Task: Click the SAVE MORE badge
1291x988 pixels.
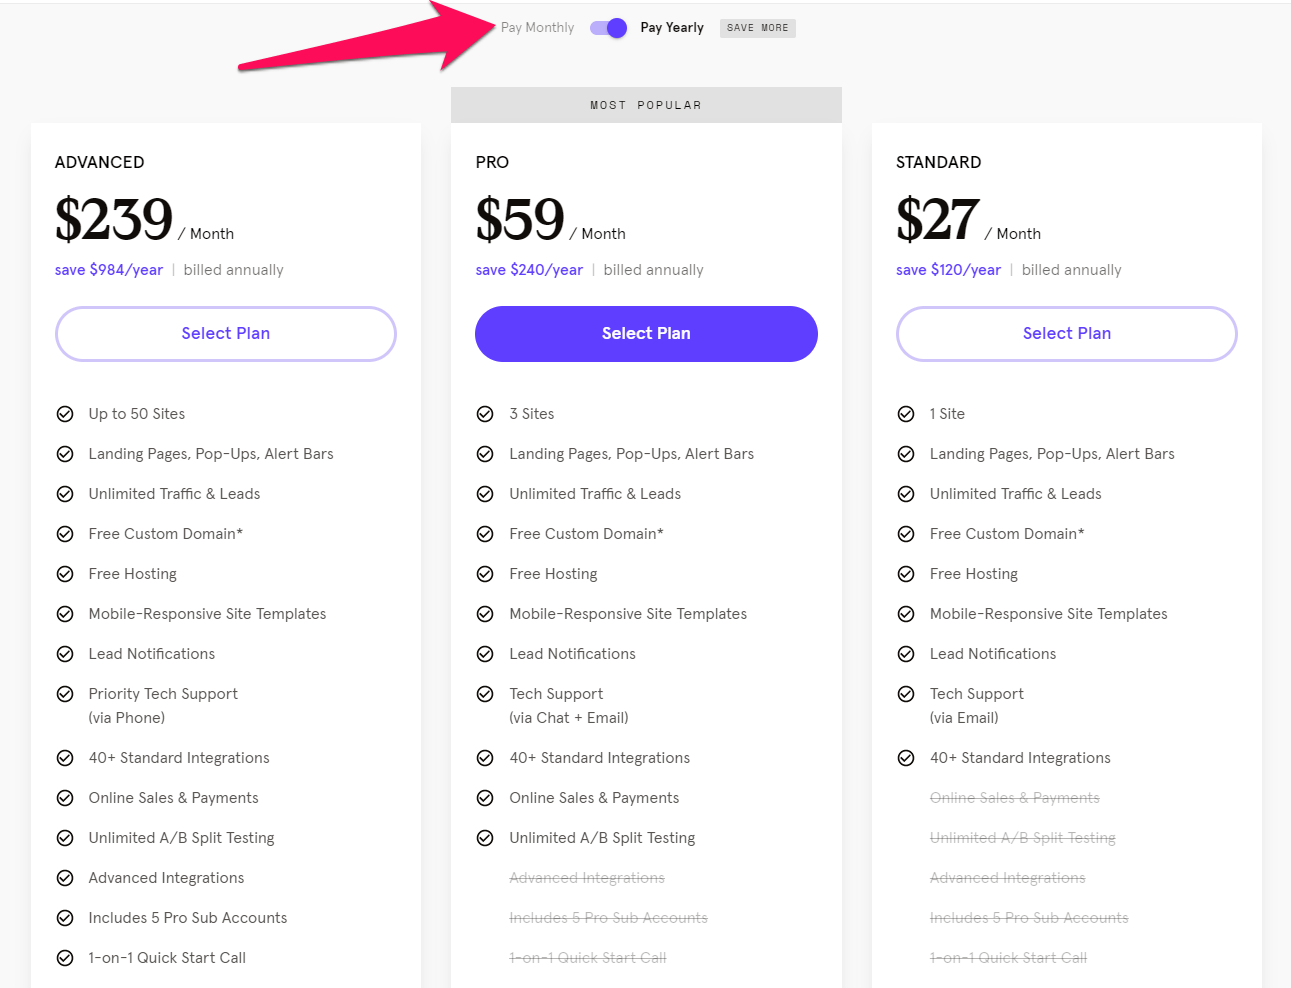Action: point(758,28)
